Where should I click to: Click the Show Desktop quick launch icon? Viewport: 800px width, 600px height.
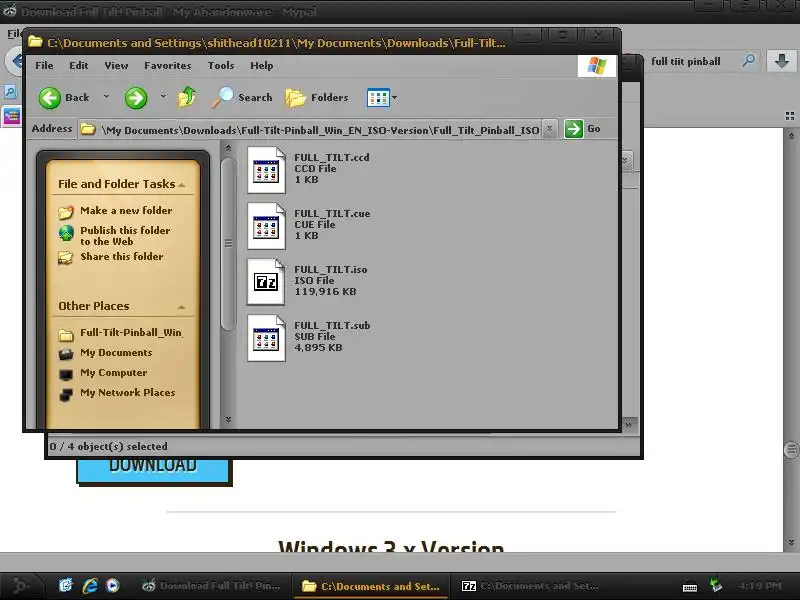[66, 585]
